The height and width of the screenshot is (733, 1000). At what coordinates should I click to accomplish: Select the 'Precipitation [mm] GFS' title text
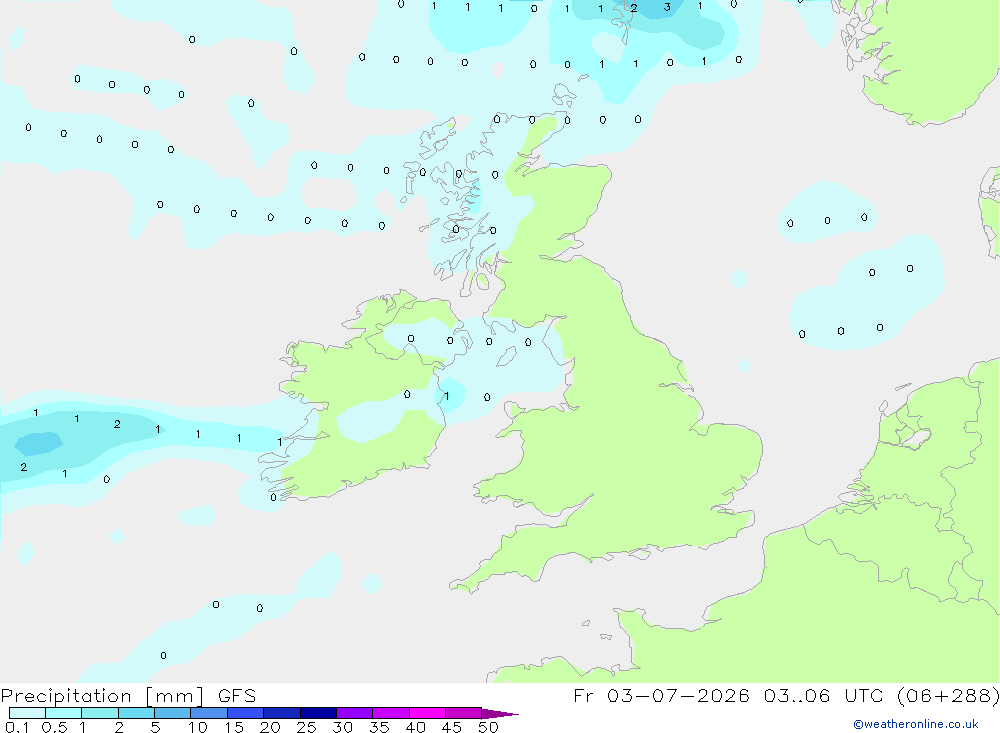(128, 696)
